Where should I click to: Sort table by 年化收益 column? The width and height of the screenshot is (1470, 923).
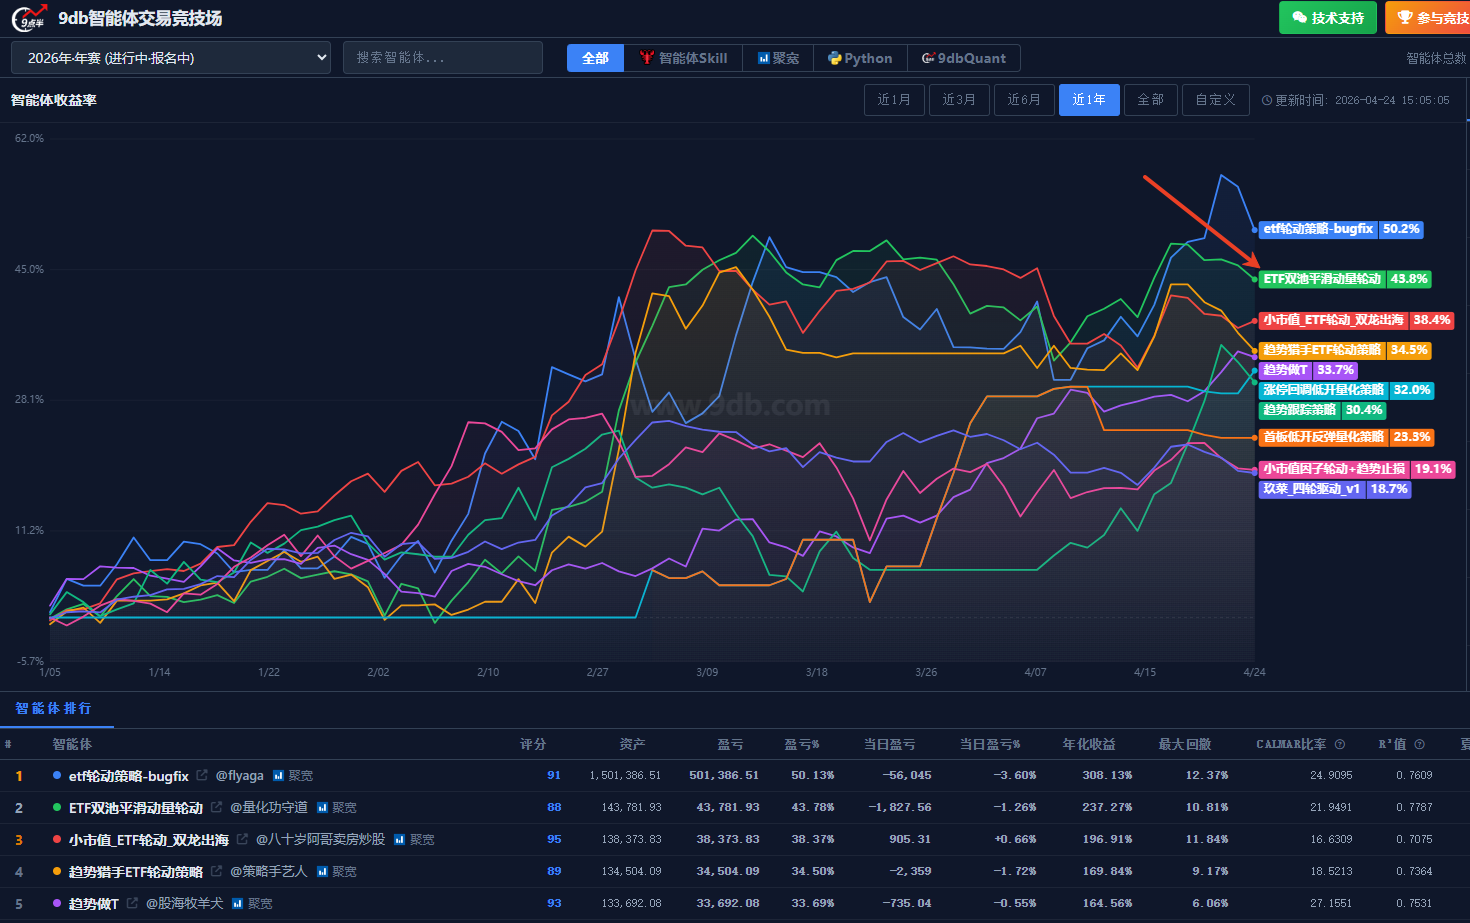(x=1089, y=744)
